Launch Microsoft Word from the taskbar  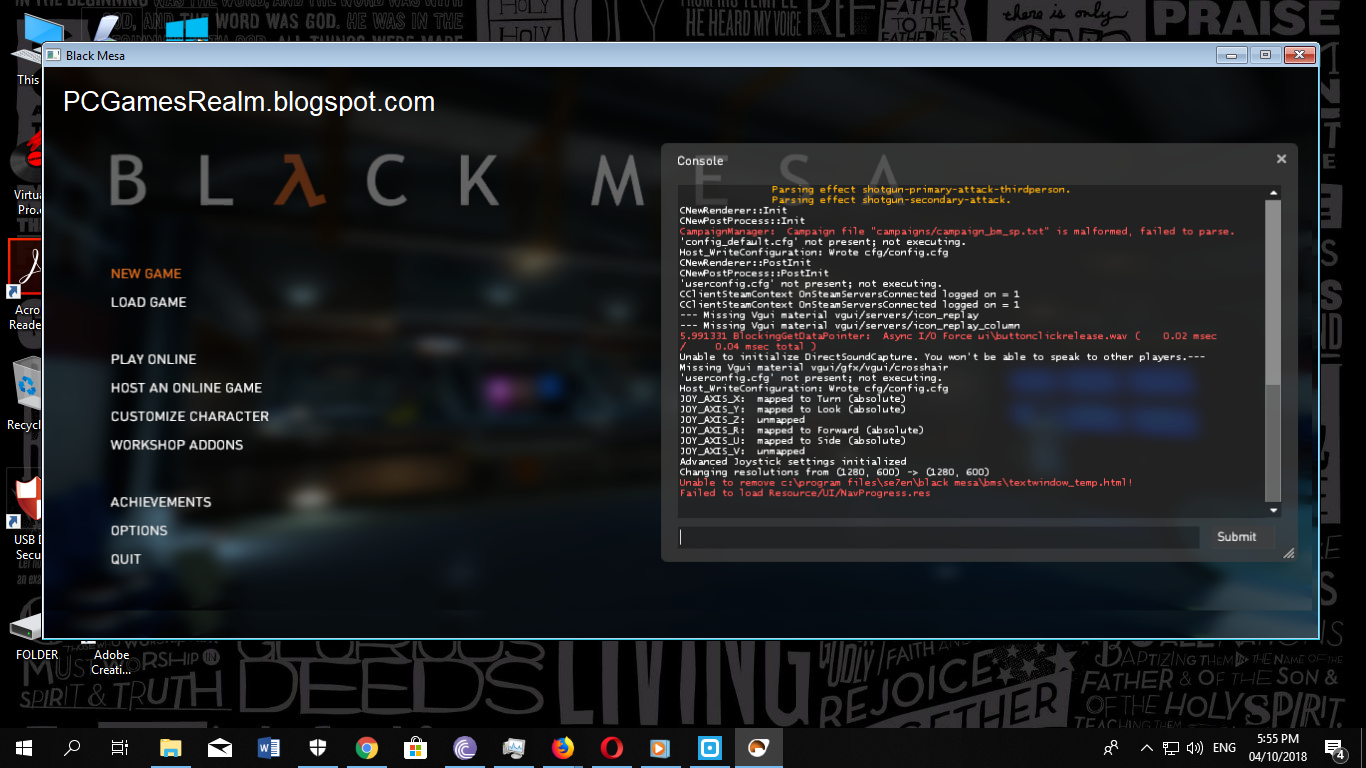coord(269,747)
